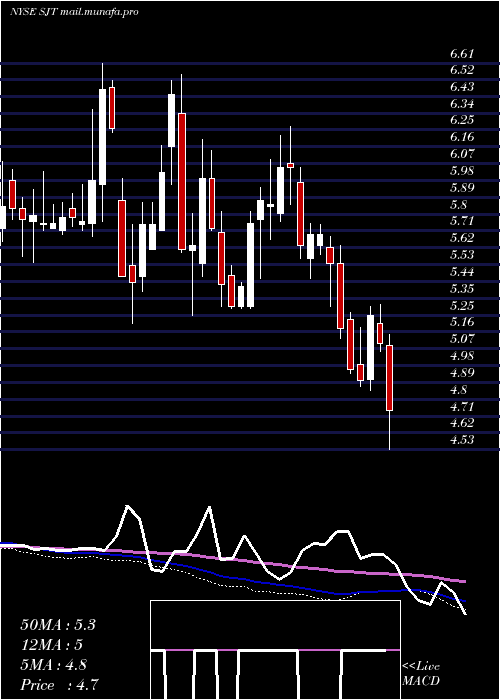Click the 4.8 price axis label
The image size is (500, 700).
tap(458, 390)
